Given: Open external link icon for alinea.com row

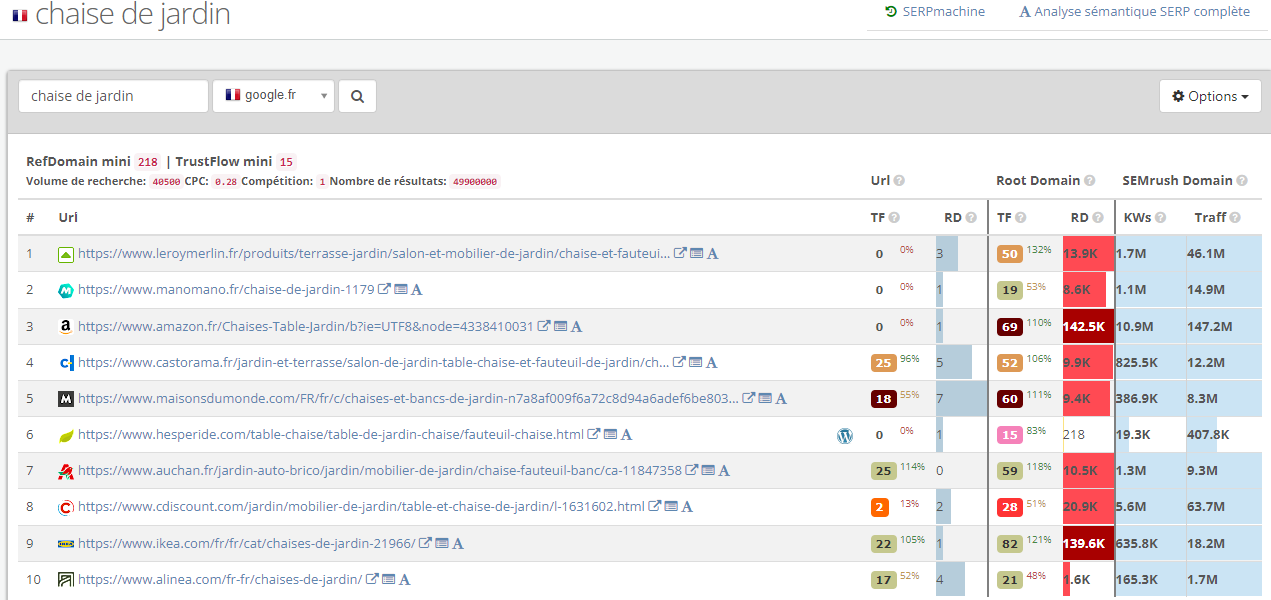Looking at the screenshot, I should (x=372, y=579).
